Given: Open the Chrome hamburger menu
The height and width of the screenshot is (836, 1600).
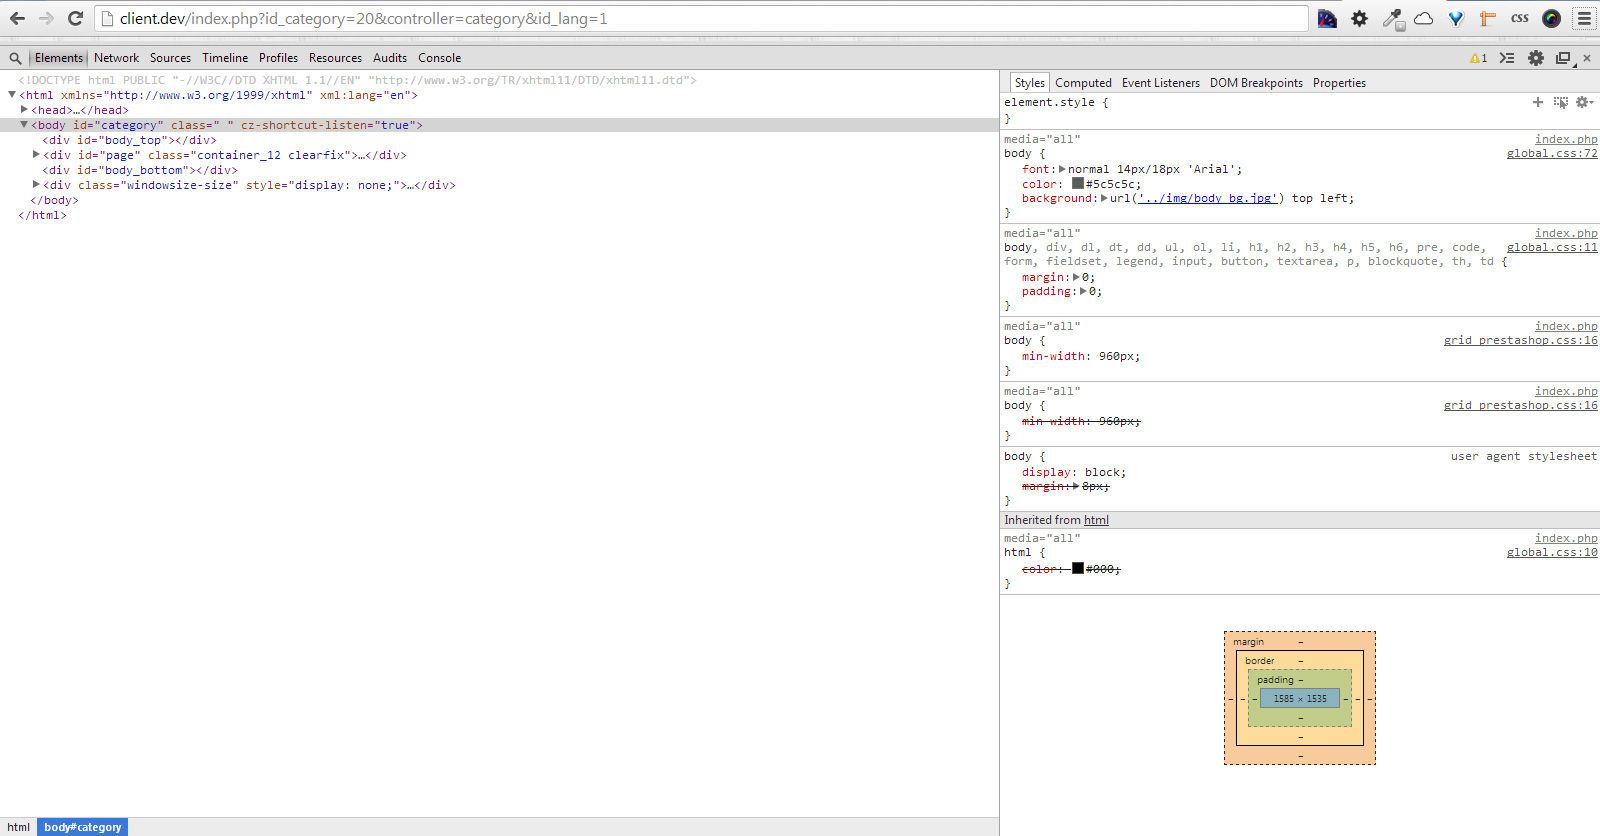Looking at the screenshot, I should (1584, 18).
